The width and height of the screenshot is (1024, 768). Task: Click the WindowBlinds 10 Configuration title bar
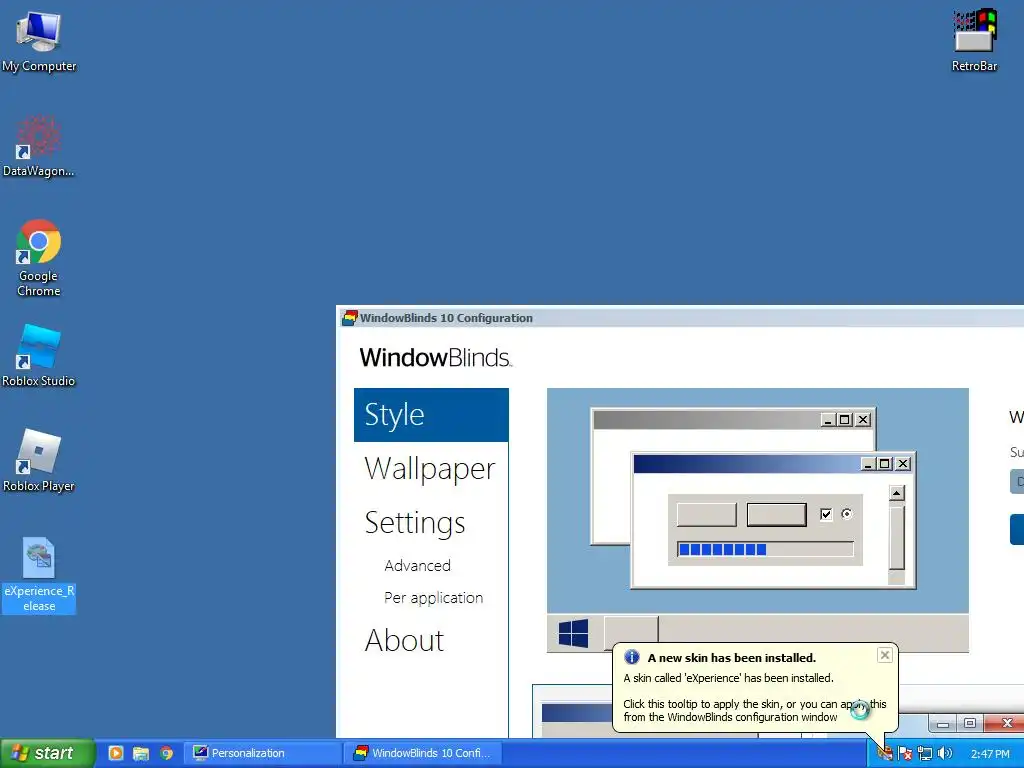(680, 318)
